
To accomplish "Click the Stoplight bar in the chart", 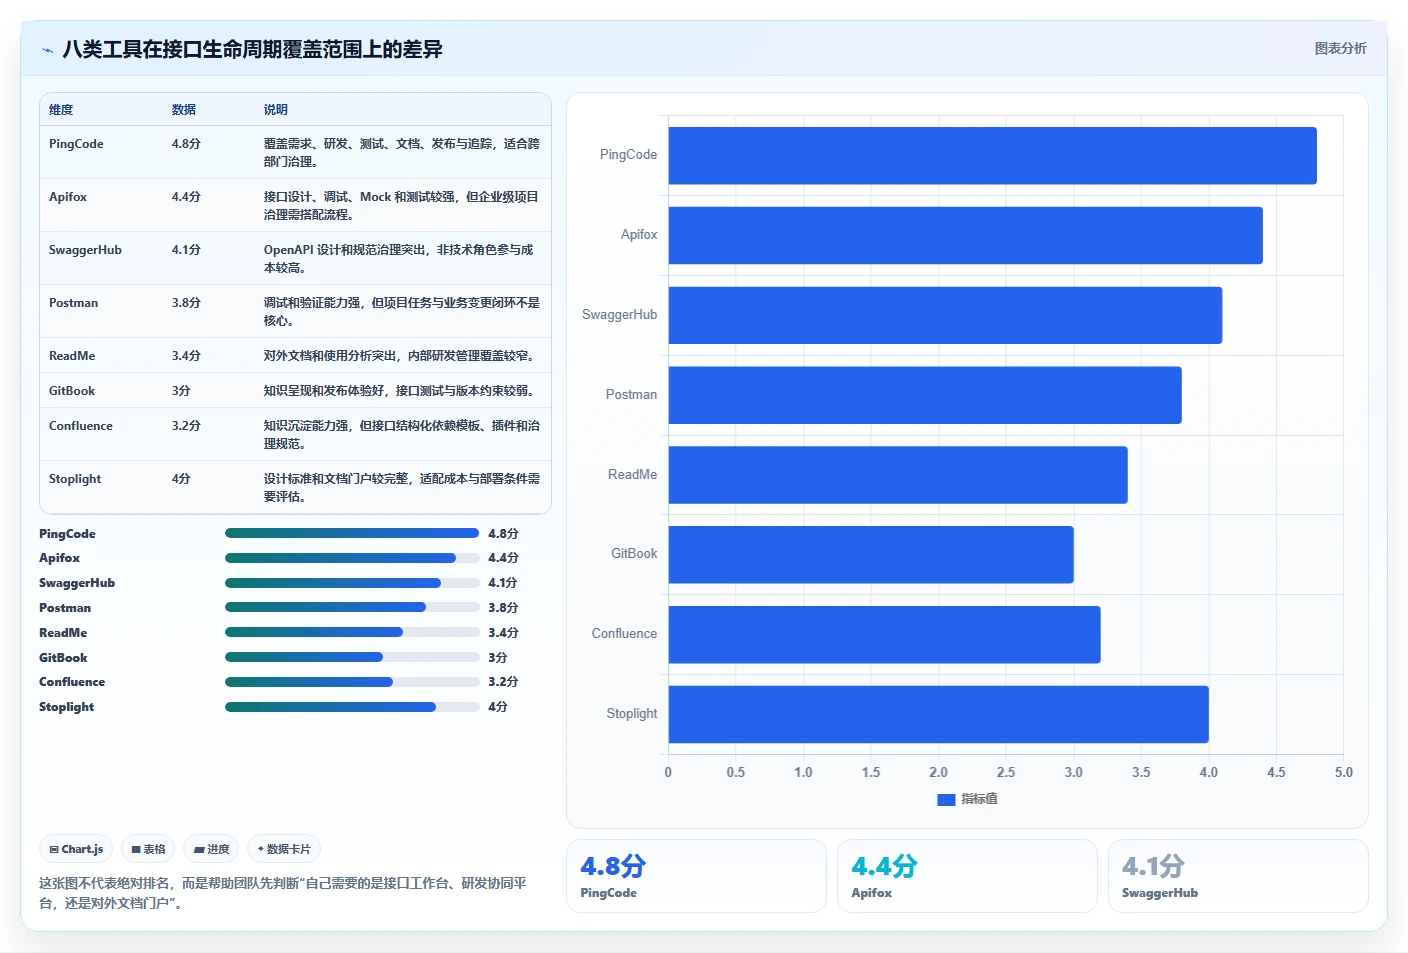I will click(938, 714).
